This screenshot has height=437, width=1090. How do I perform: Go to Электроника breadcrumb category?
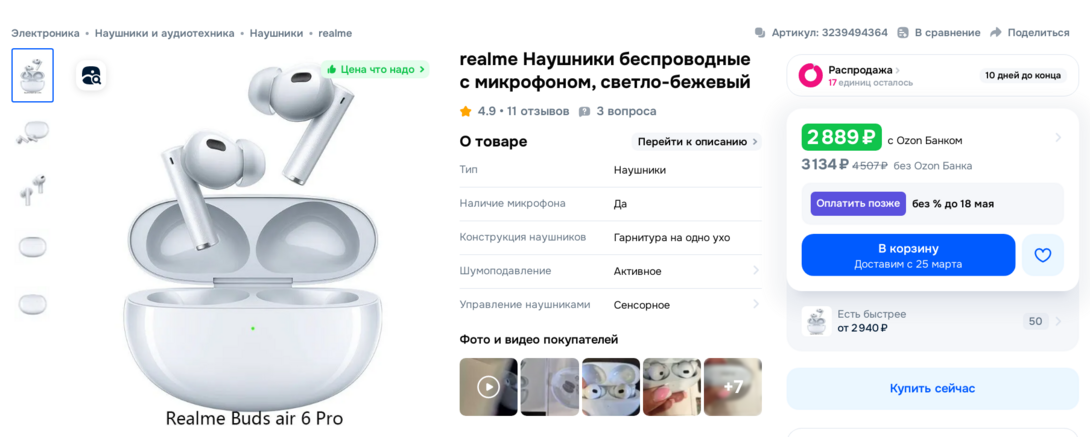tap(45, 33)
